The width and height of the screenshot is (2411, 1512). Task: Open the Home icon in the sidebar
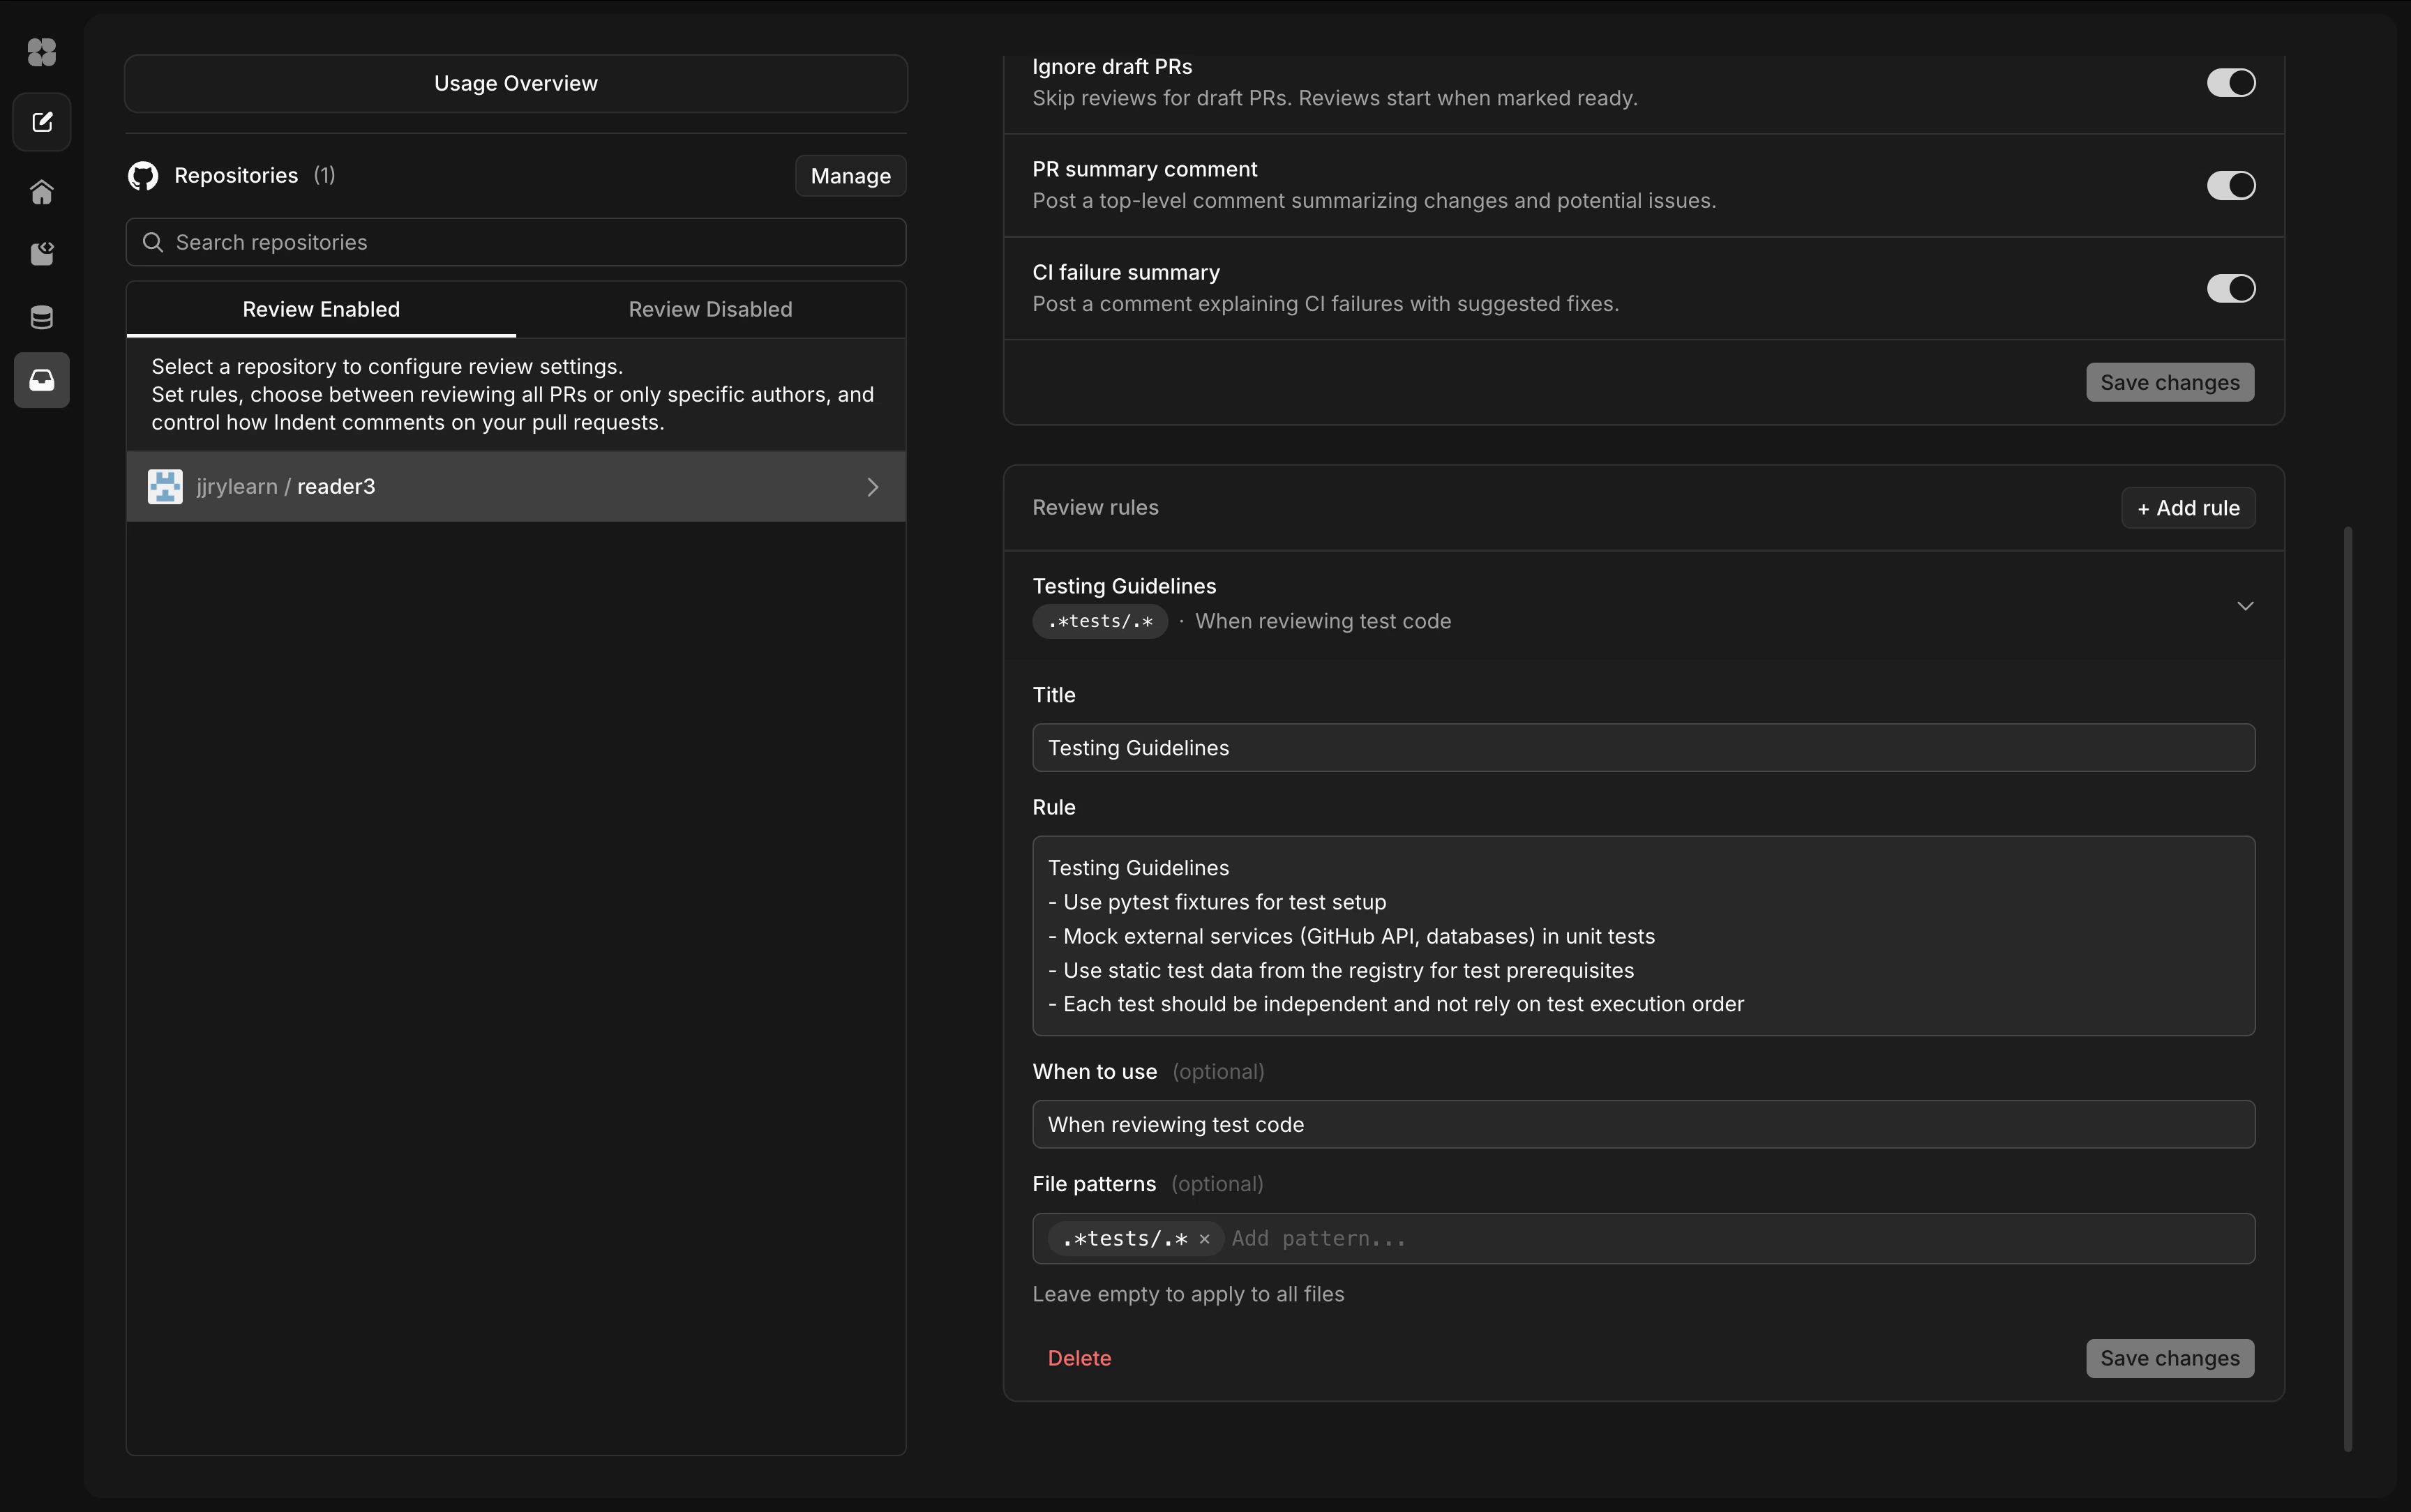pos(41,190)
